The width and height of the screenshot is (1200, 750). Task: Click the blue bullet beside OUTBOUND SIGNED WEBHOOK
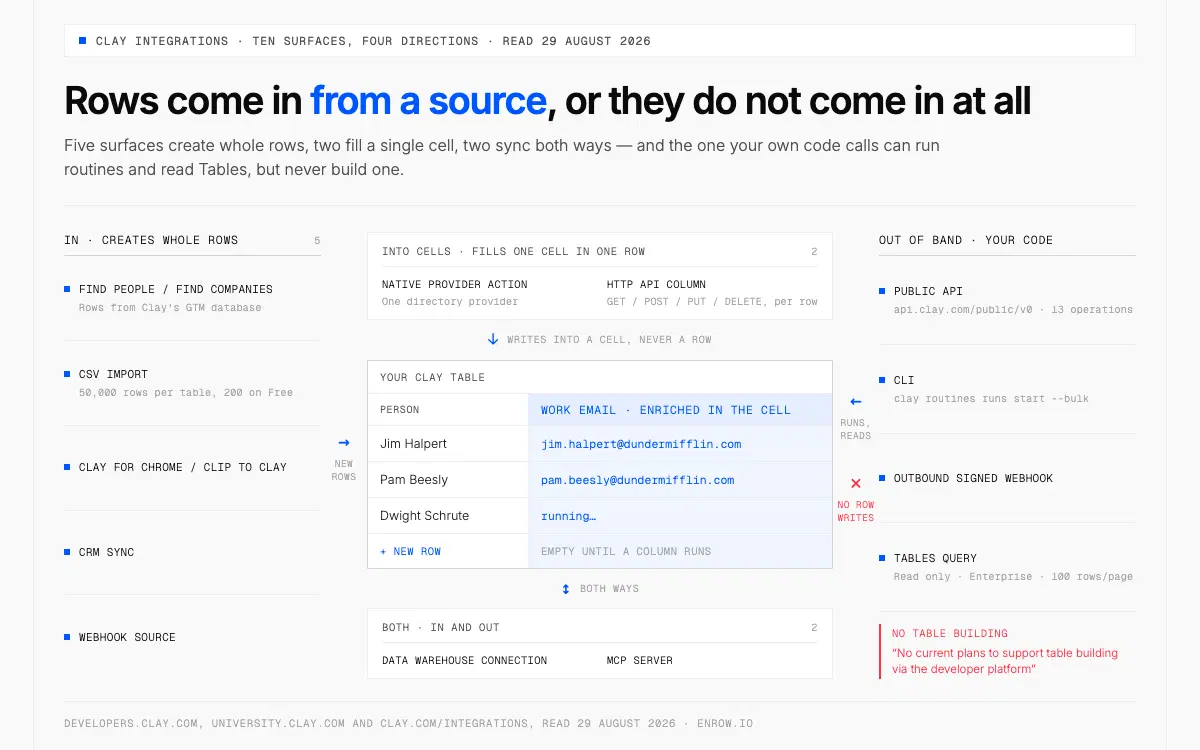pyautogui.click(x=882, y=477)
